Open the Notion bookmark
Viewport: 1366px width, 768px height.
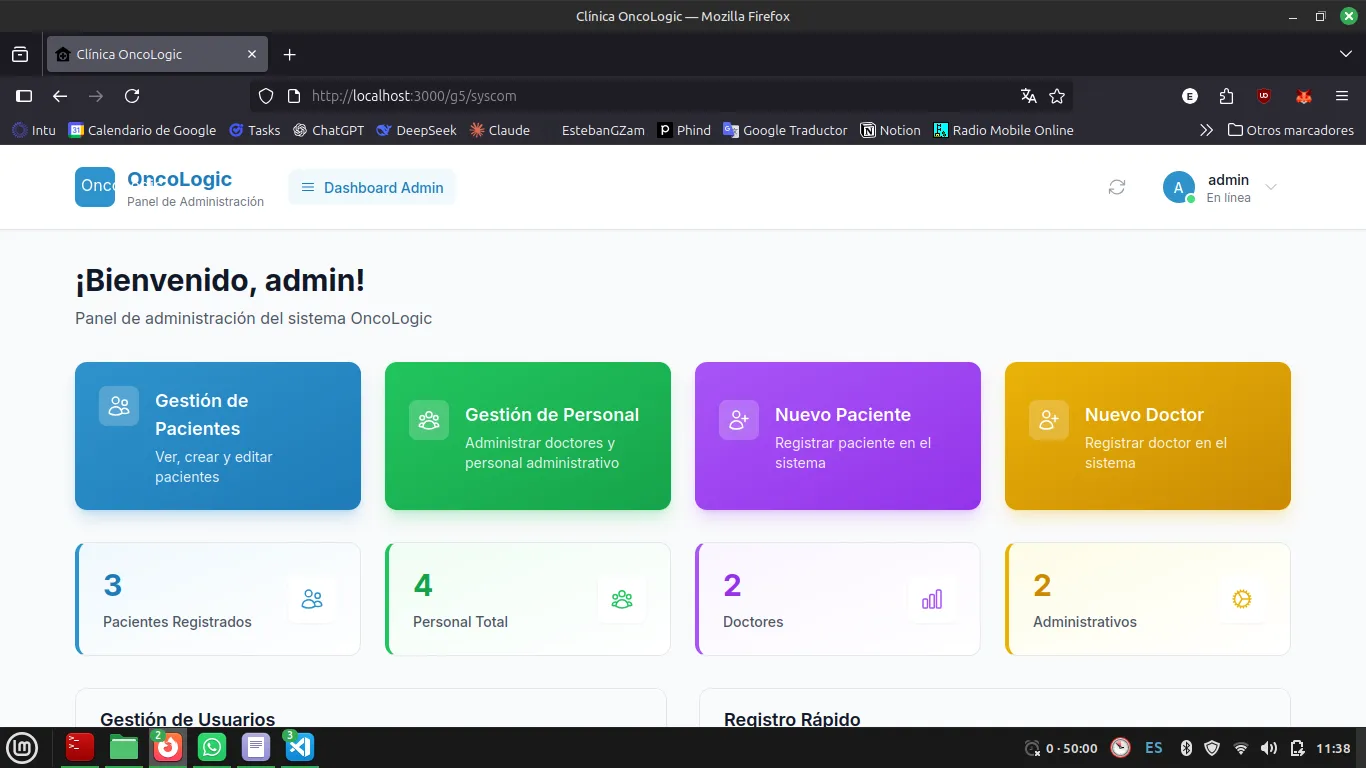[x=890, y=130]
